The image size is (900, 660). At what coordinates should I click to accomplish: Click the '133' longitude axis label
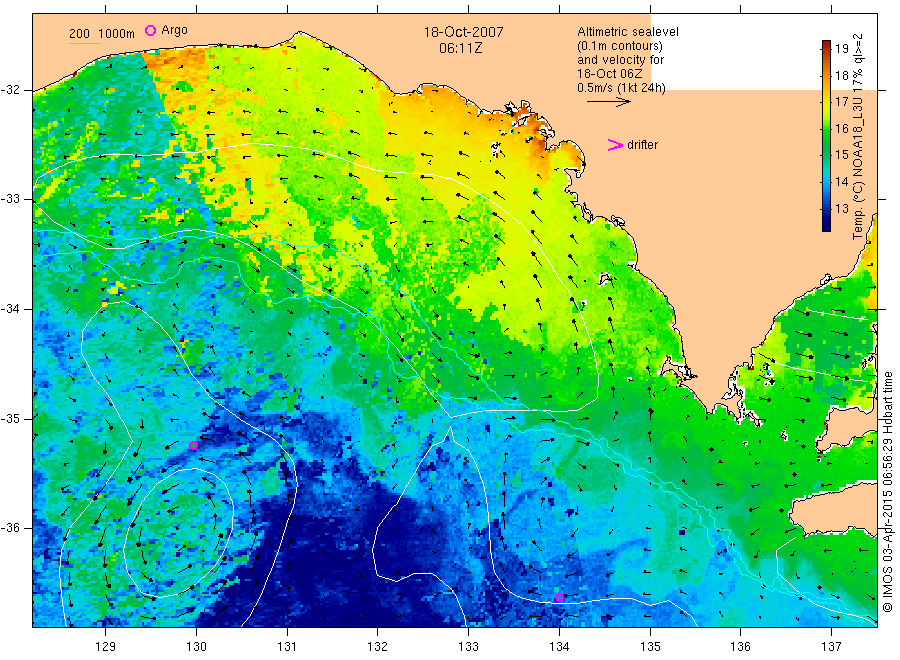[468, 647]
